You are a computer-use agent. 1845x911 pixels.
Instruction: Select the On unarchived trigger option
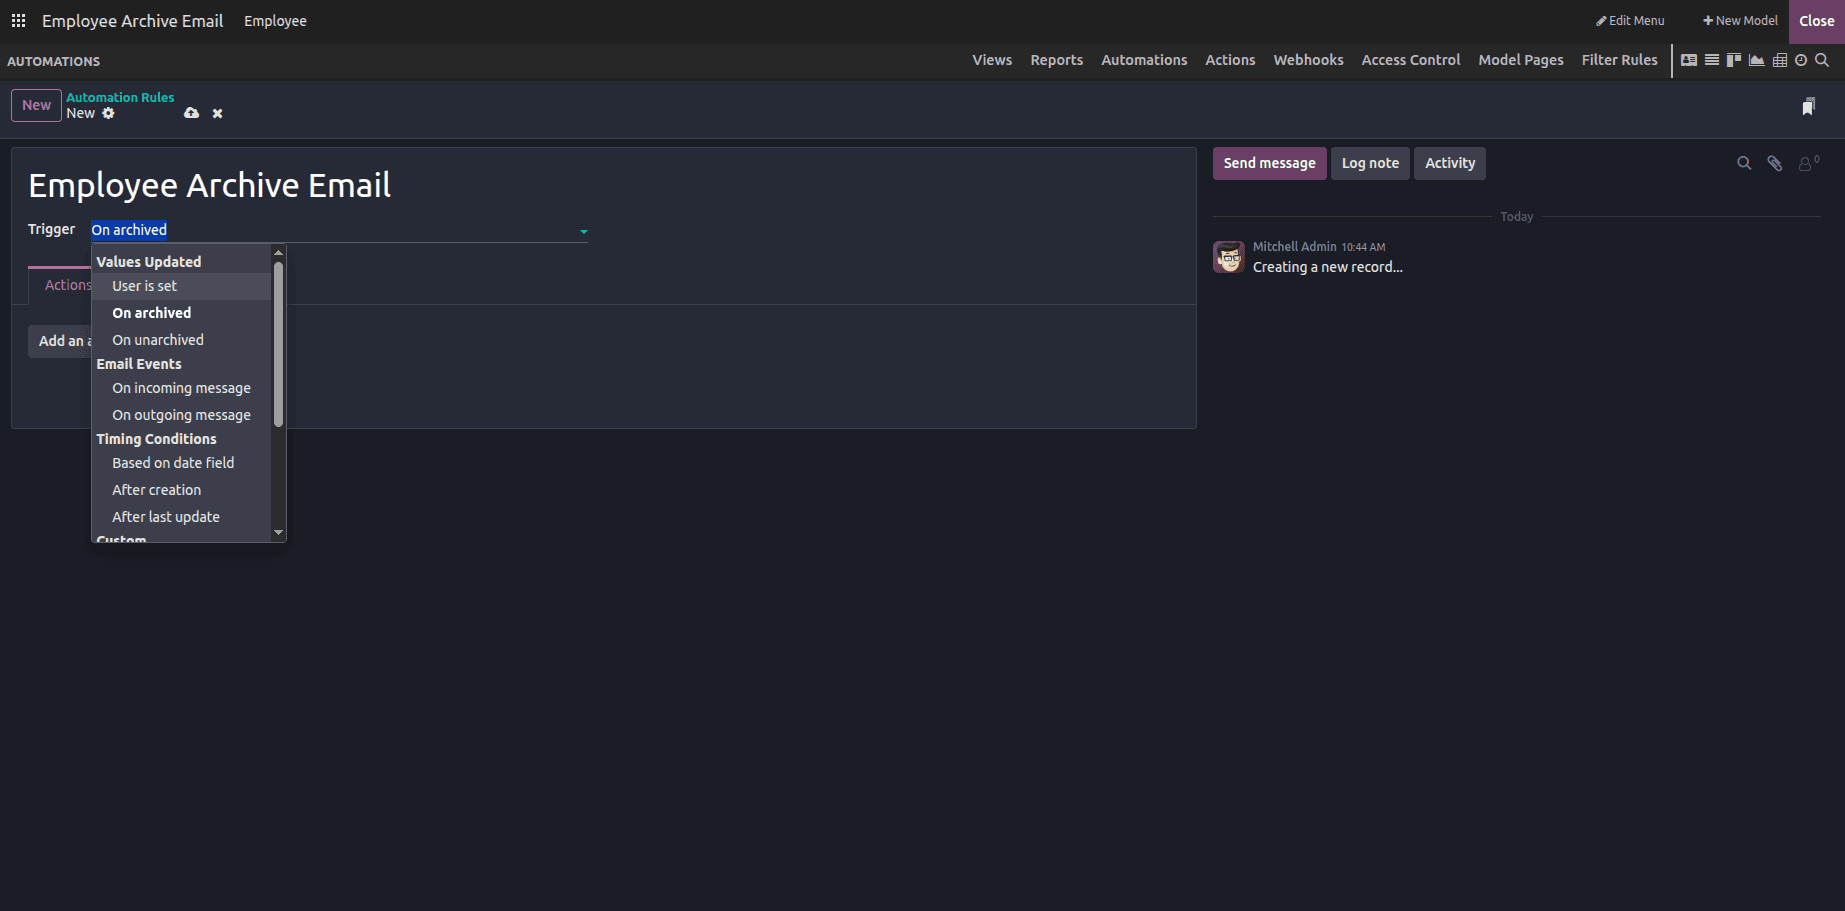click(157, 339)
